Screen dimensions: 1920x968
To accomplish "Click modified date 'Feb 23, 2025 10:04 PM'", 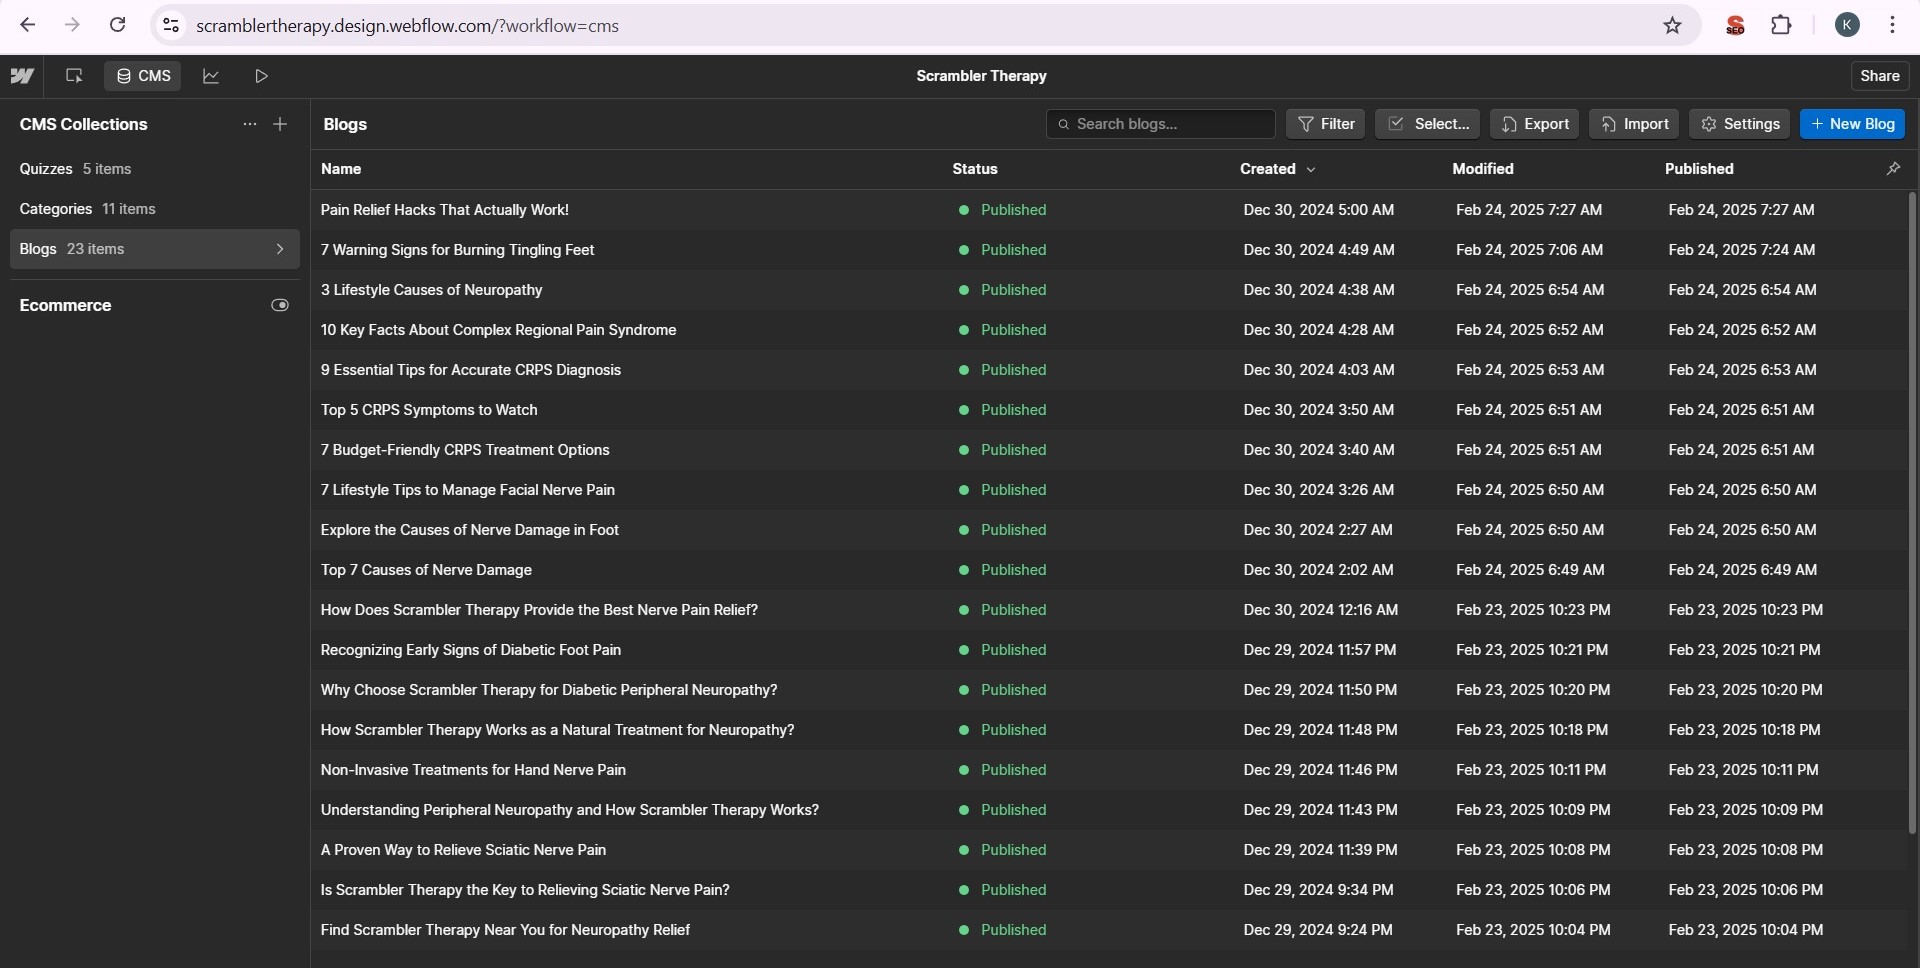I will (x=1533, y=930).
